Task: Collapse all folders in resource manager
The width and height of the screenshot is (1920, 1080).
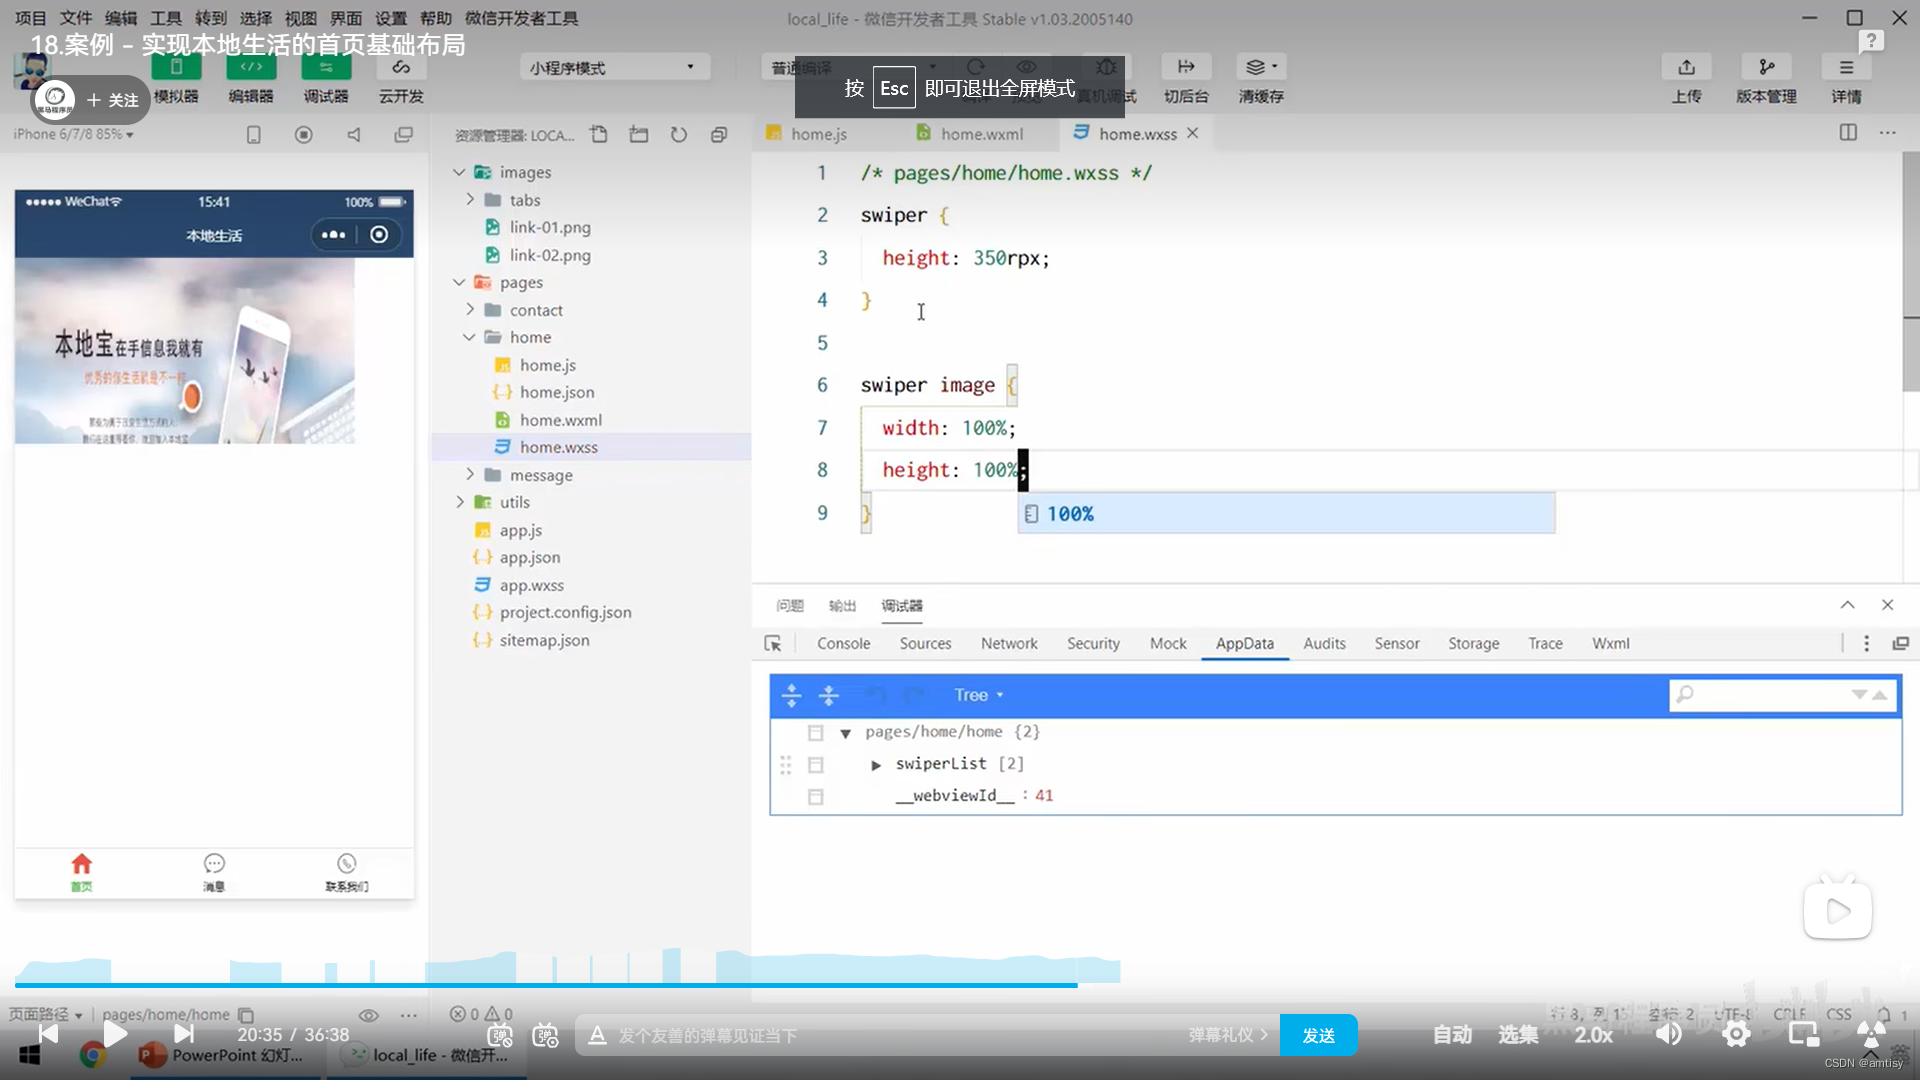Action: pos(719,134)
